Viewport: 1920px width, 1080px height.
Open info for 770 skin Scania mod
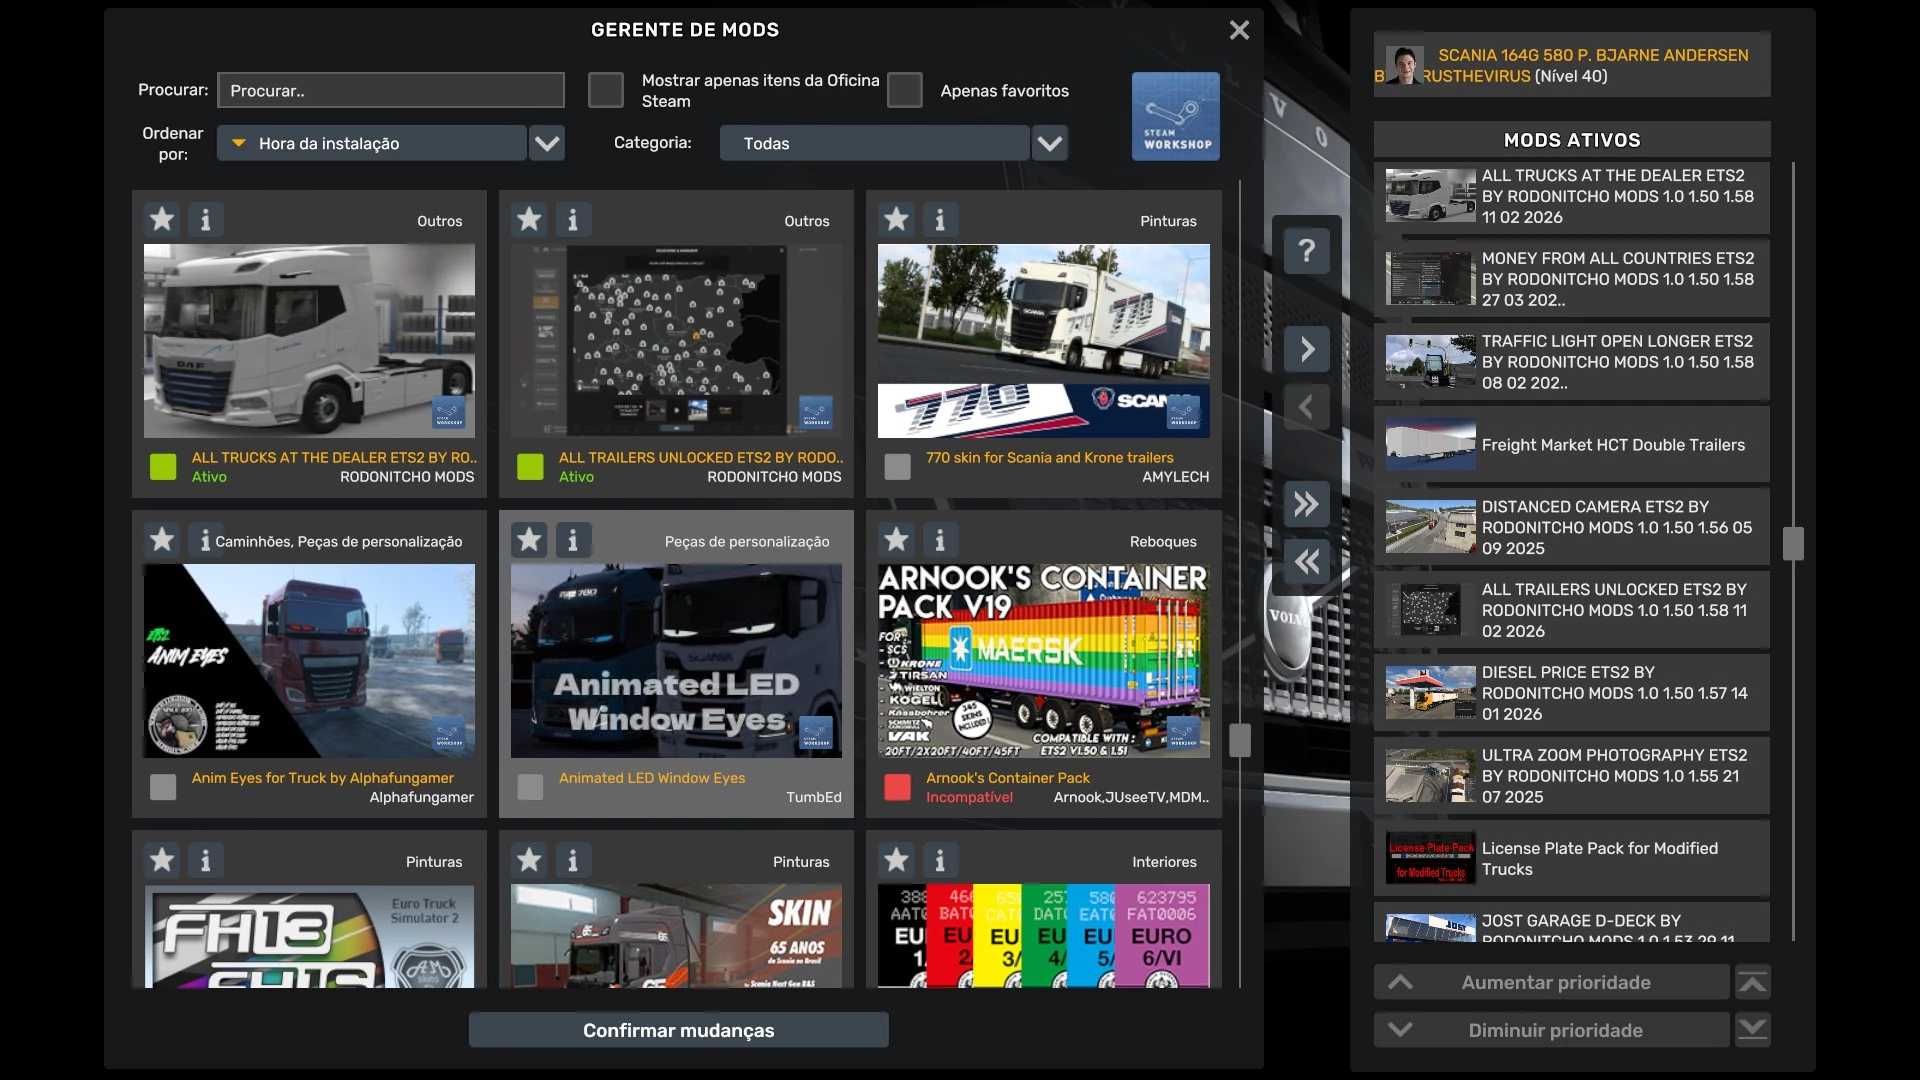pos(939,220)
